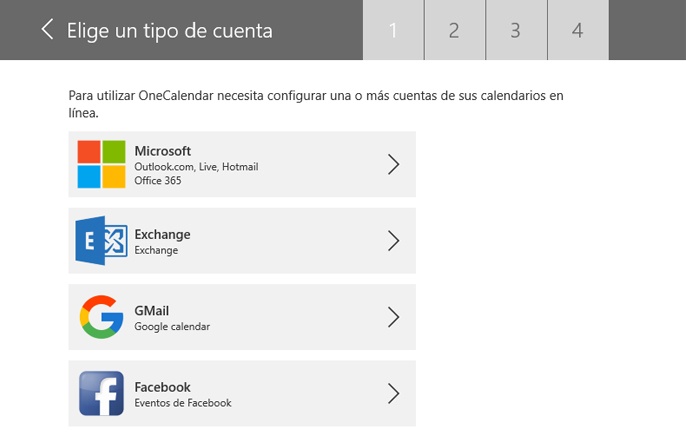The width and height of the screenshot is (686, 434).
Task: Open Exchange account chevron arrow
Action: [393, 241]
